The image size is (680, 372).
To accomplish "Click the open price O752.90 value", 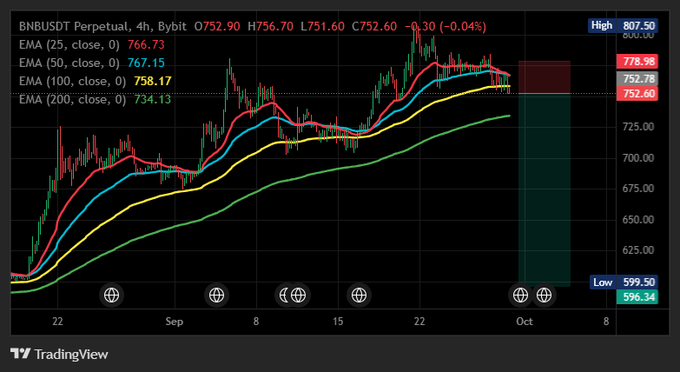I will pos(217,26).
